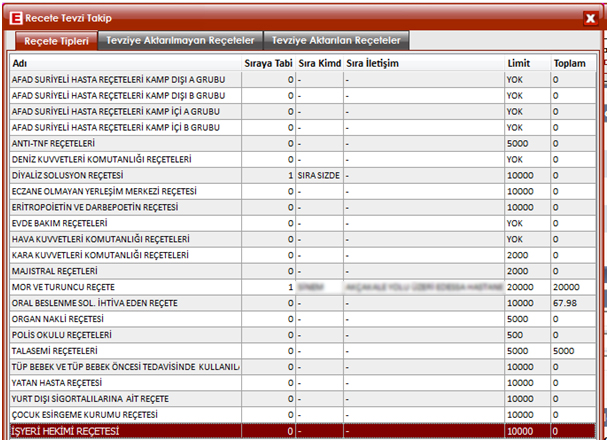The image size is (609, 442).
Task: Click the SIRA SIZDE cell
Action: [318, 176]
